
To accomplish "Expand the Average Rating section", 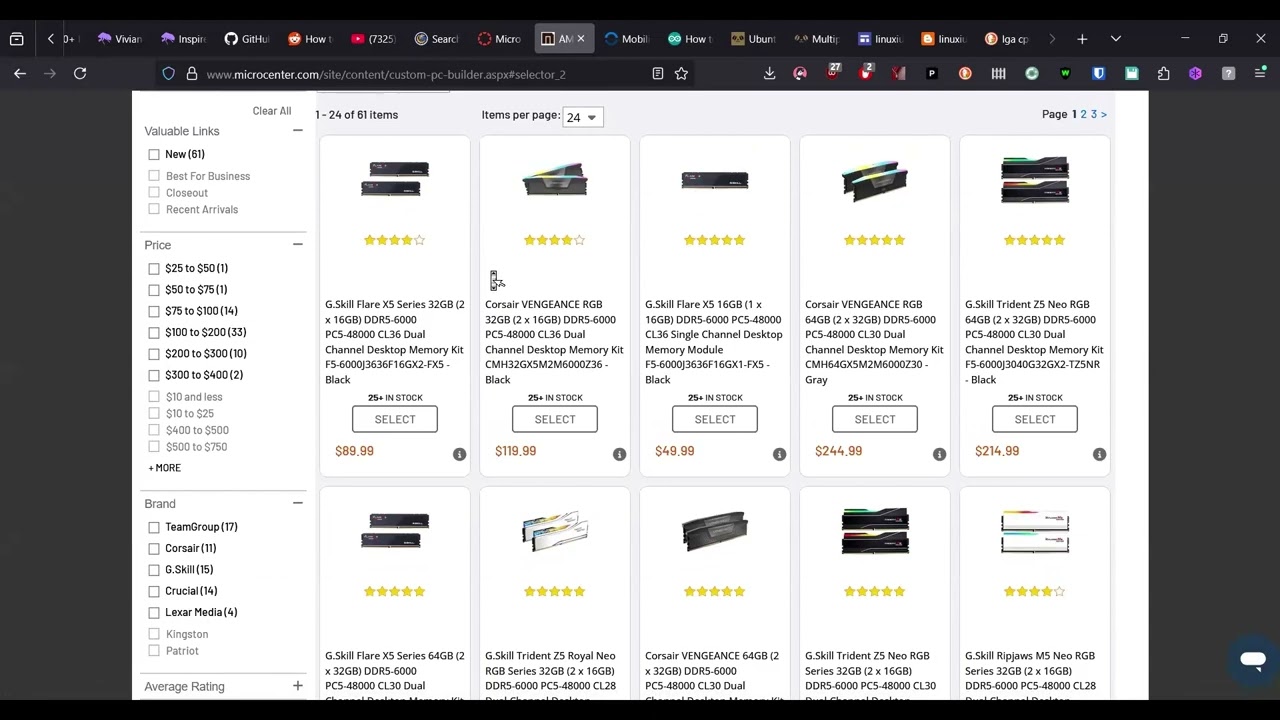I will pos(297,686).
